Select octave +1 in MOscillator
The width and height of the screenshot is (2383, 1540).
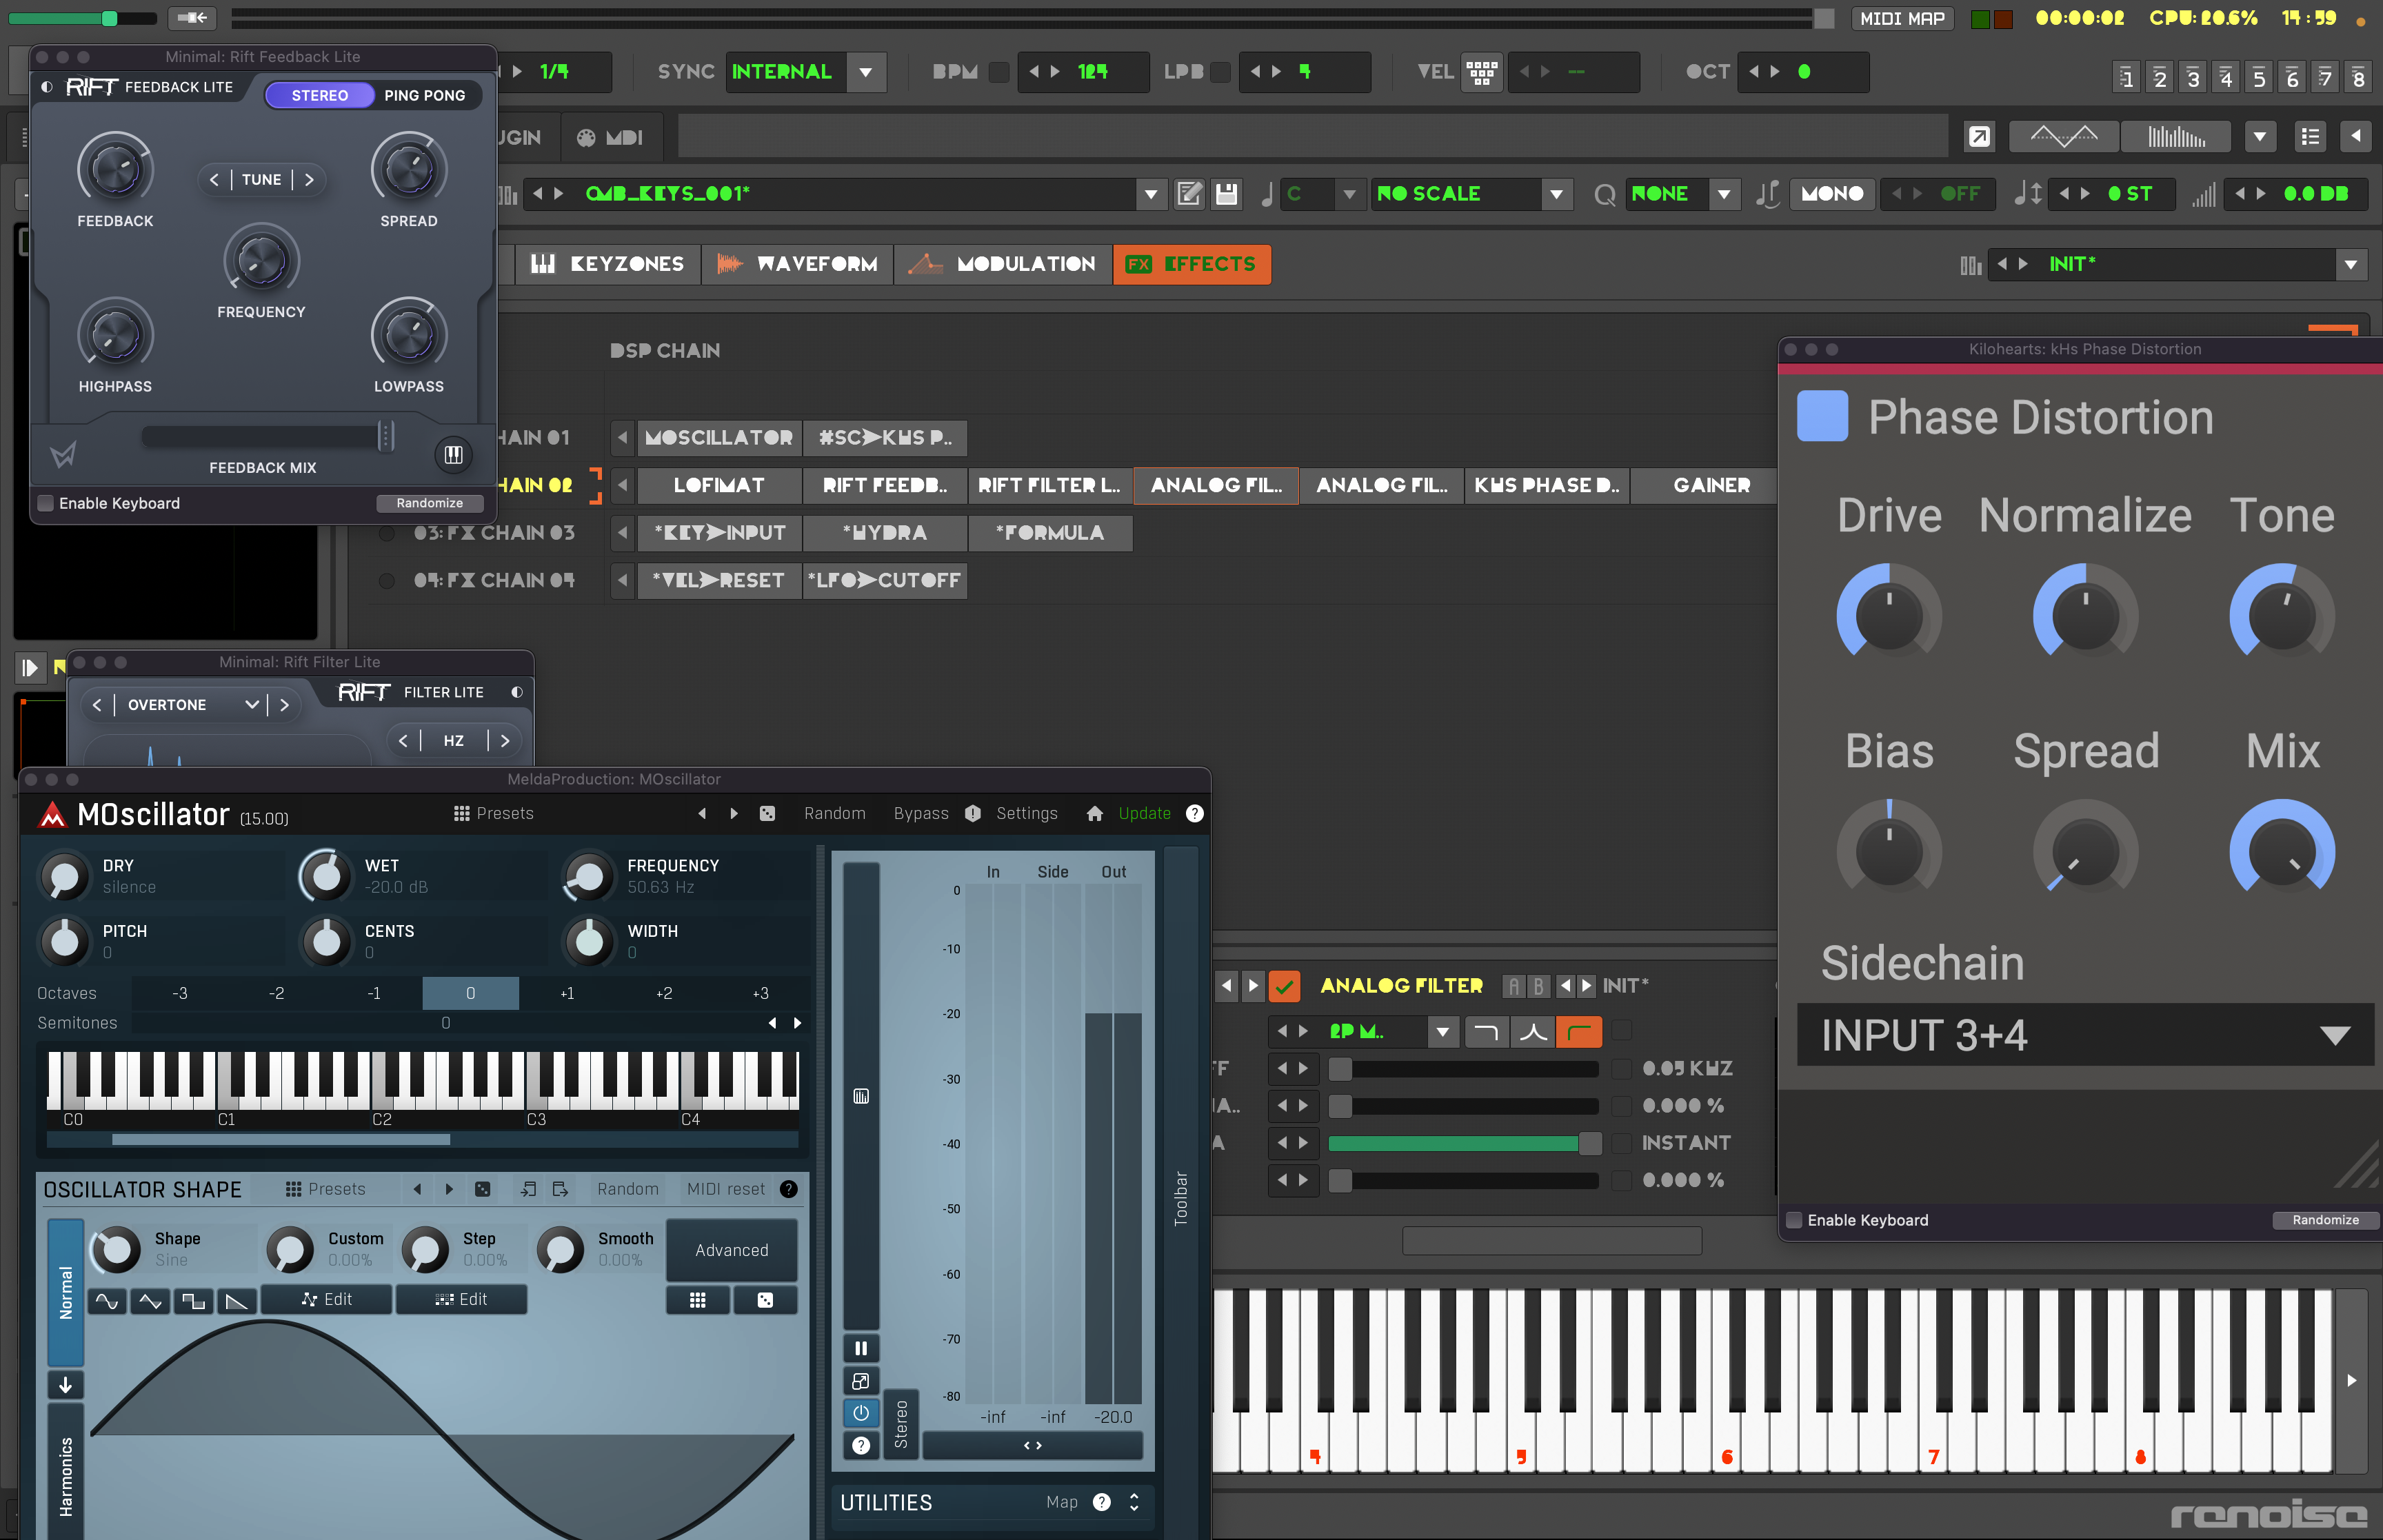click(x=567, y=993)
